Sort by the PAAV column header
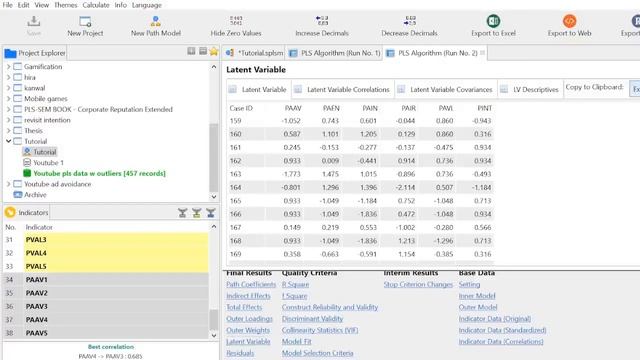 [293, 108]
